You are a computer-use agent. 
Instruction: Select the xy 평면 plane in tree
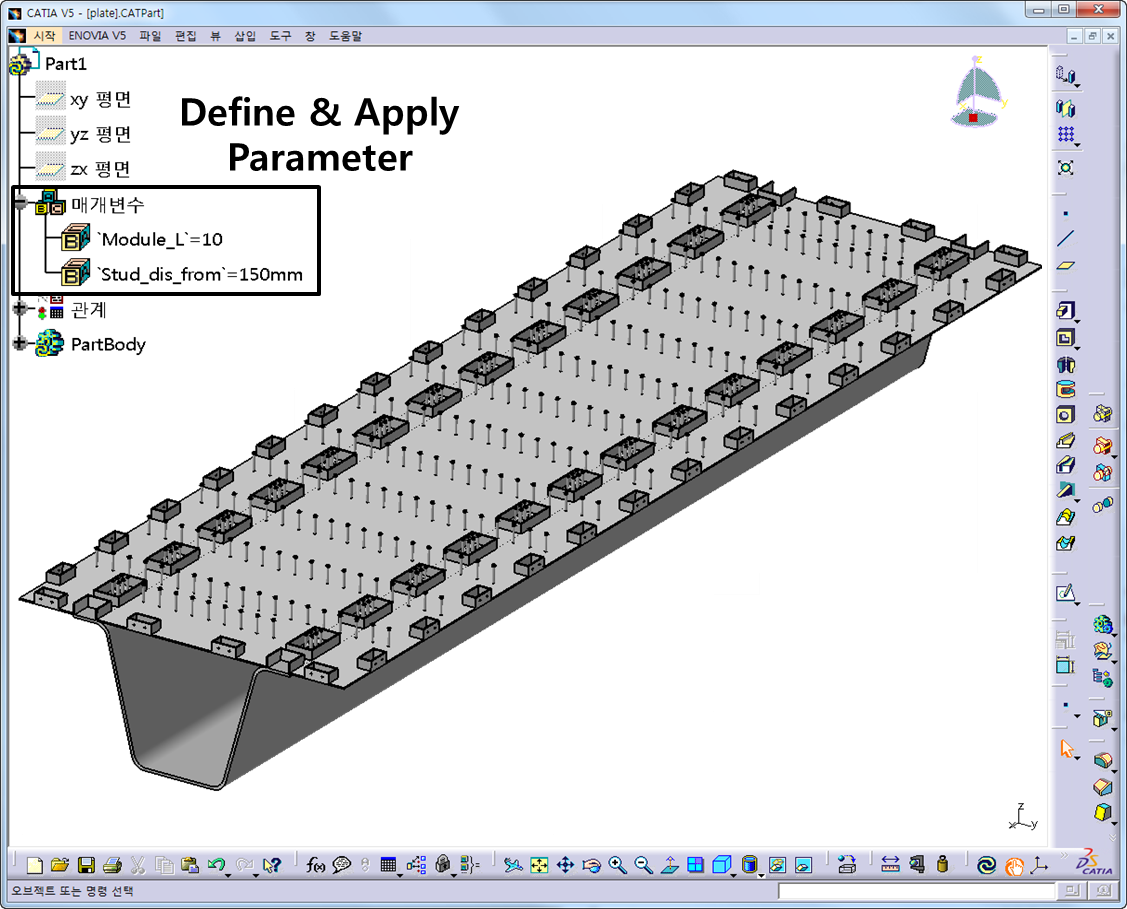point(101,99)
